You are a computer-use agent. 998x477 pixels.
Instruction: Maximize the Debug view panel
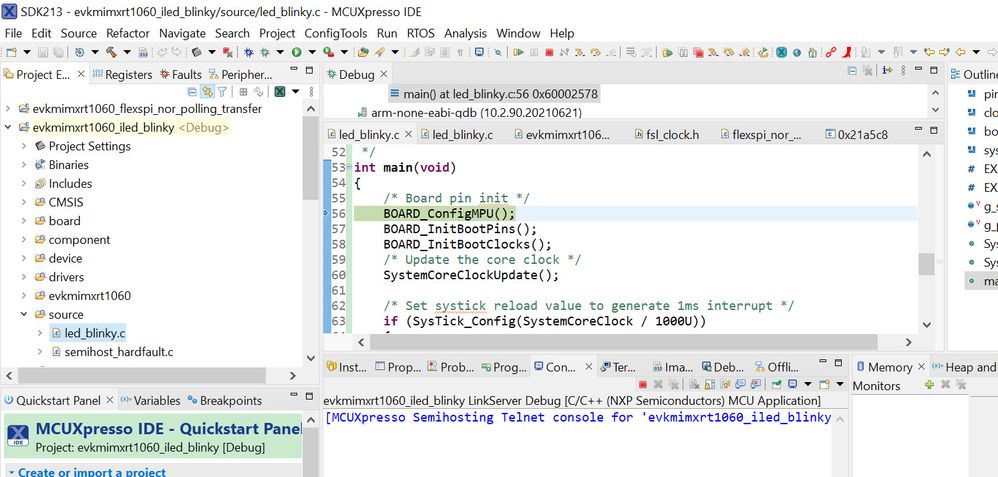pos(934,71)
